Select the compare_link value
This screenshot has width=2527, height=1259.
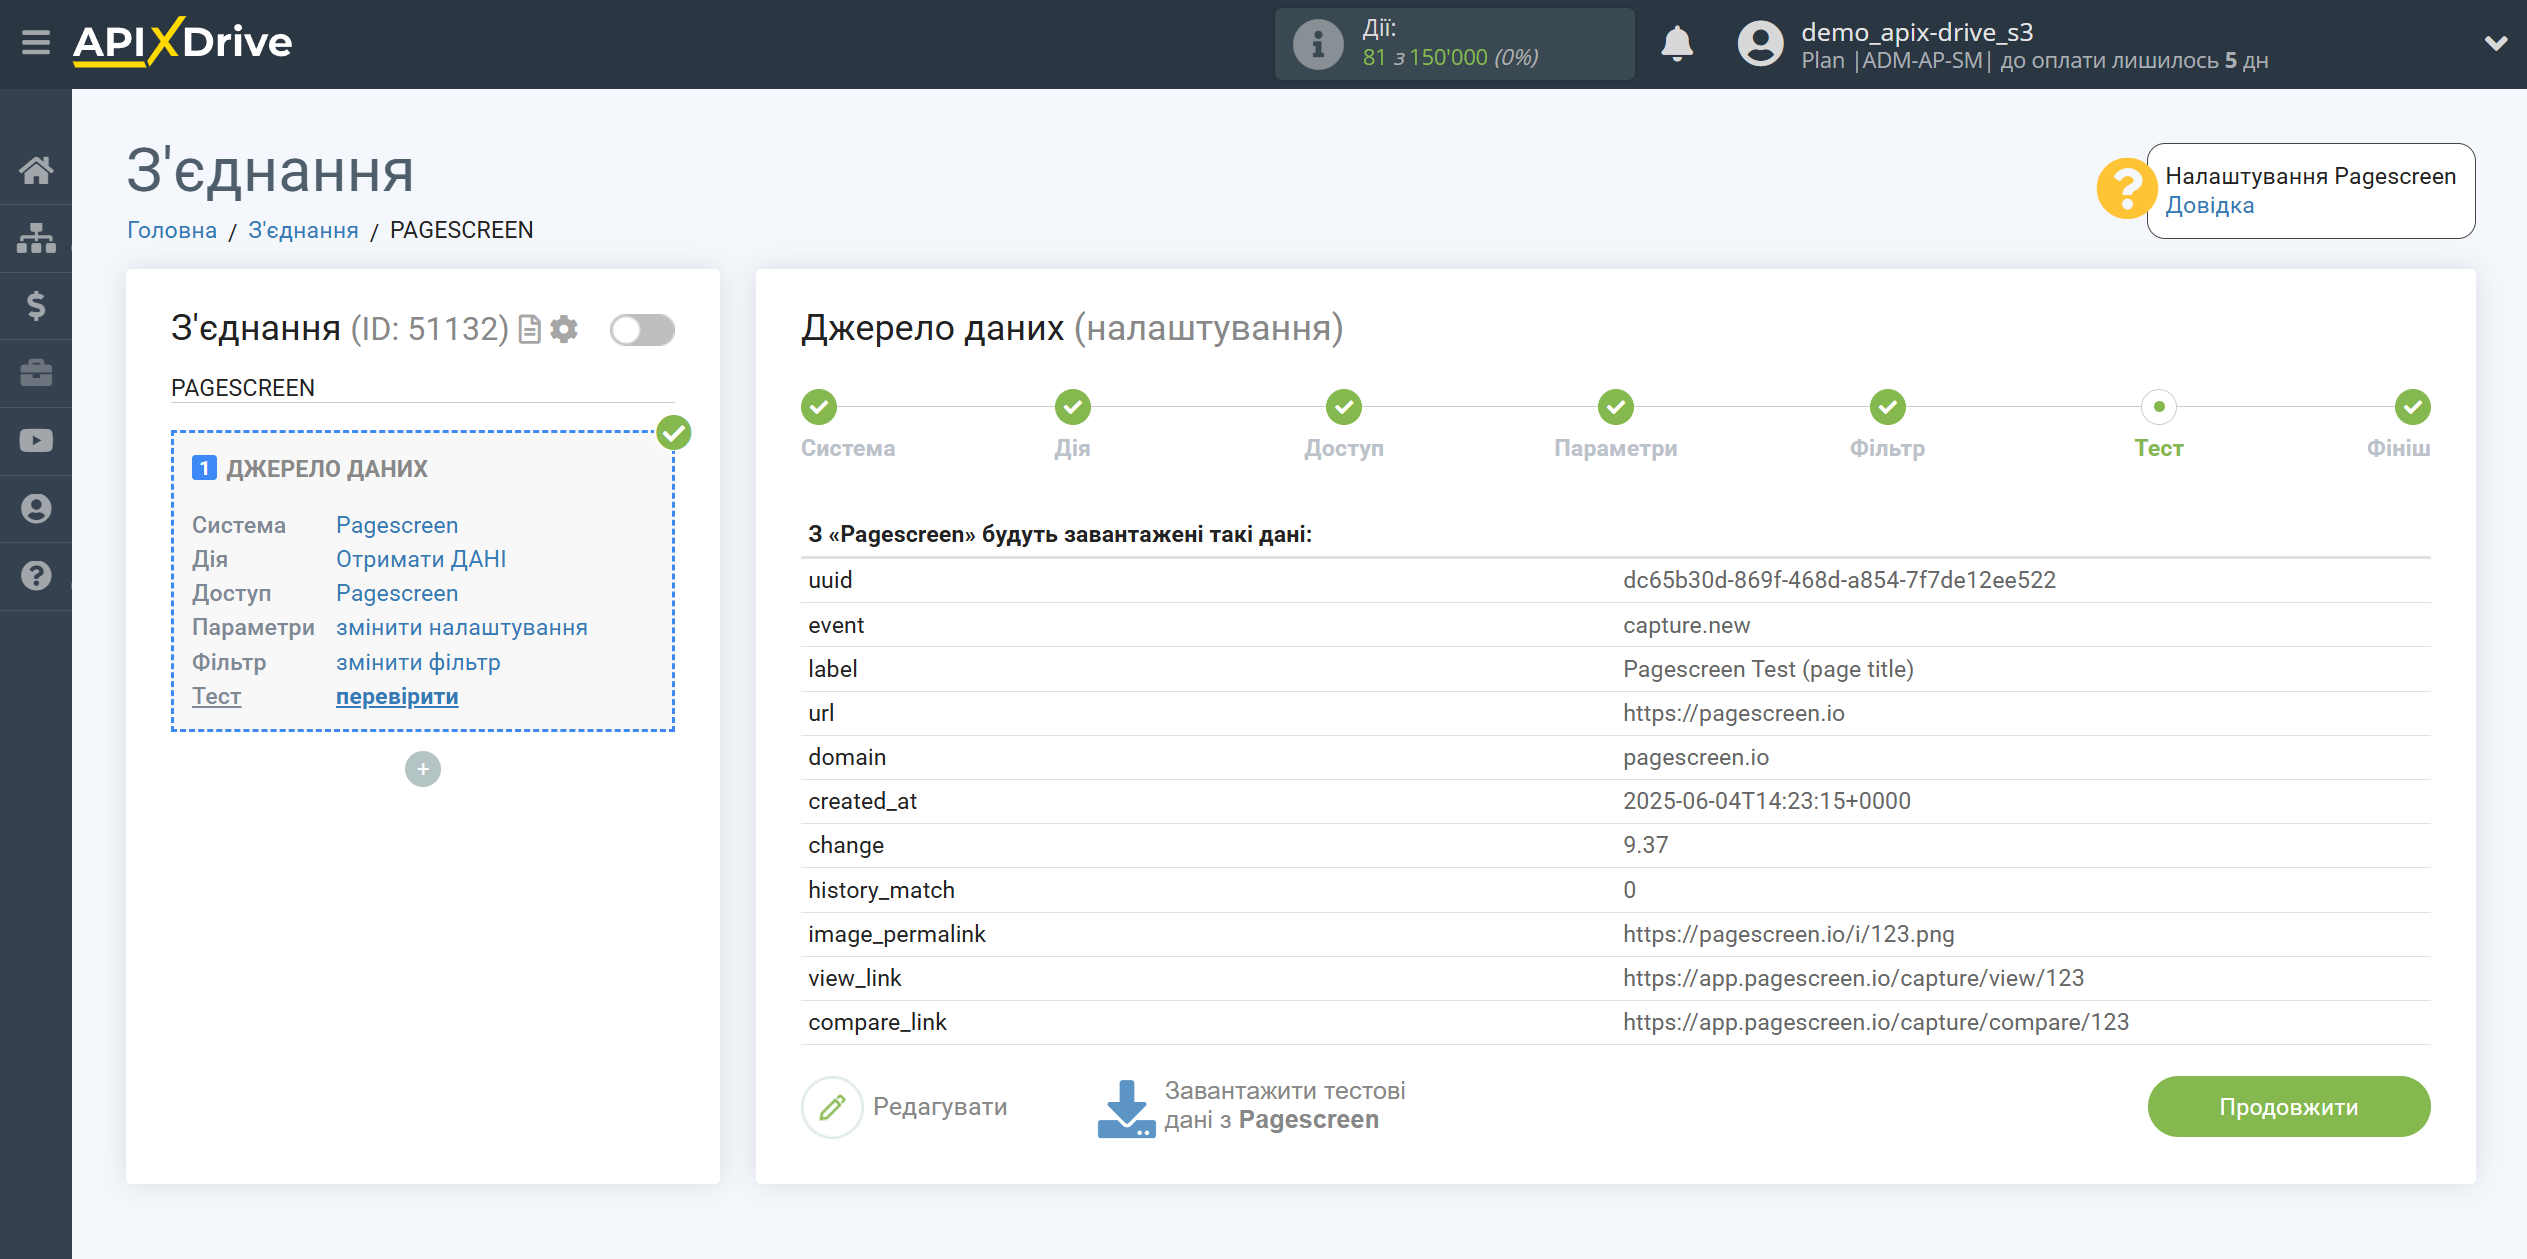[1876, 1022]
